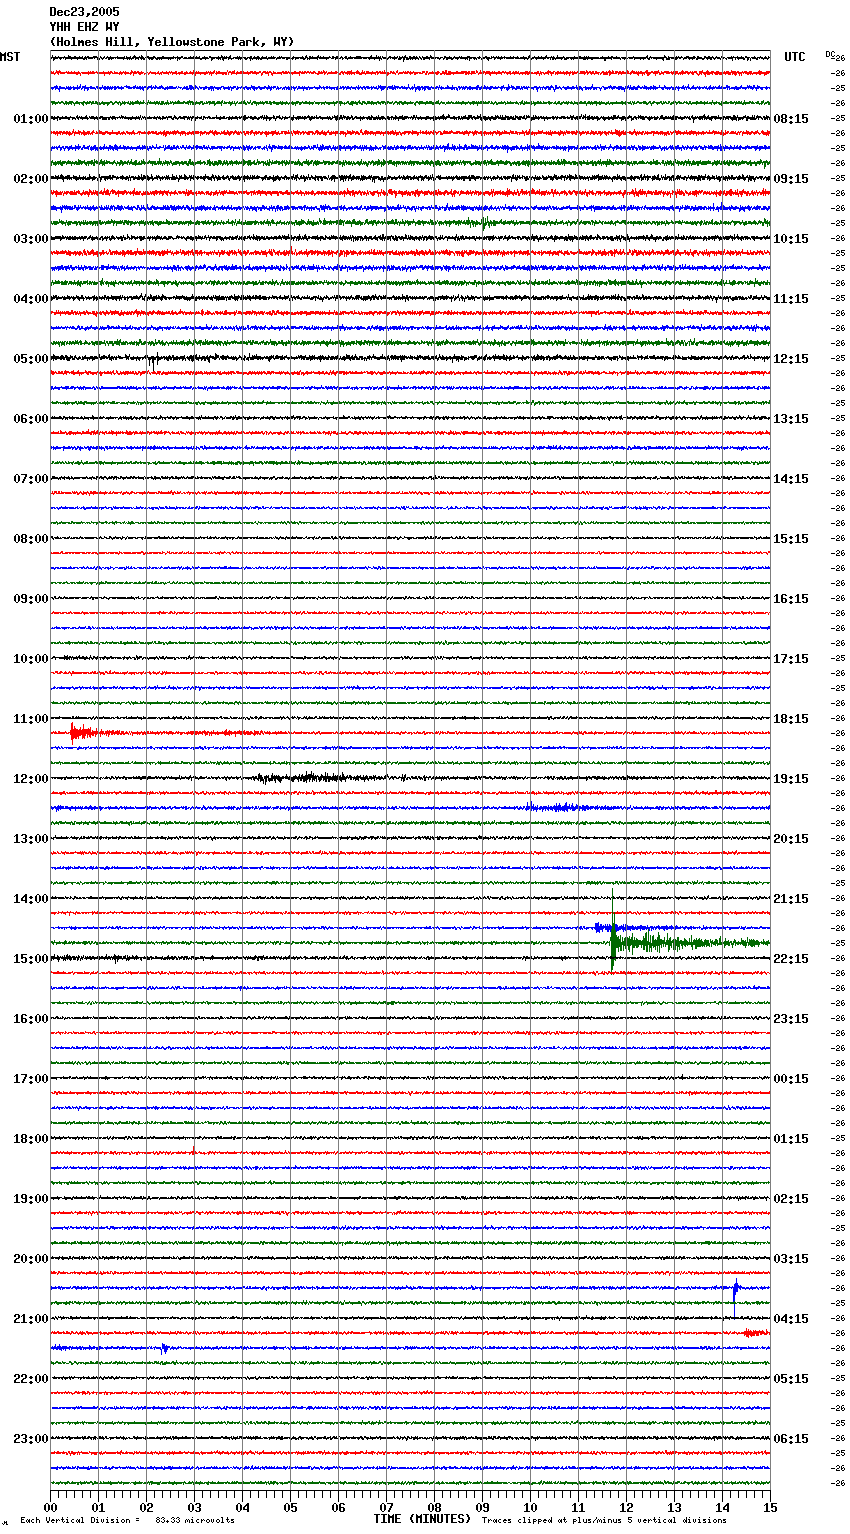Click the MST label "19:00"
This screenshot has height=1534, width=850.
(31, 1199)
